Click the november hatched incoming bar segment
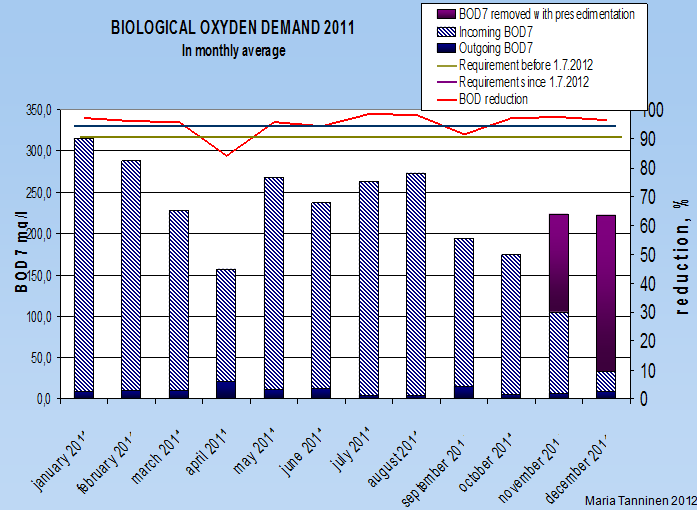 (x=559, y=353)
